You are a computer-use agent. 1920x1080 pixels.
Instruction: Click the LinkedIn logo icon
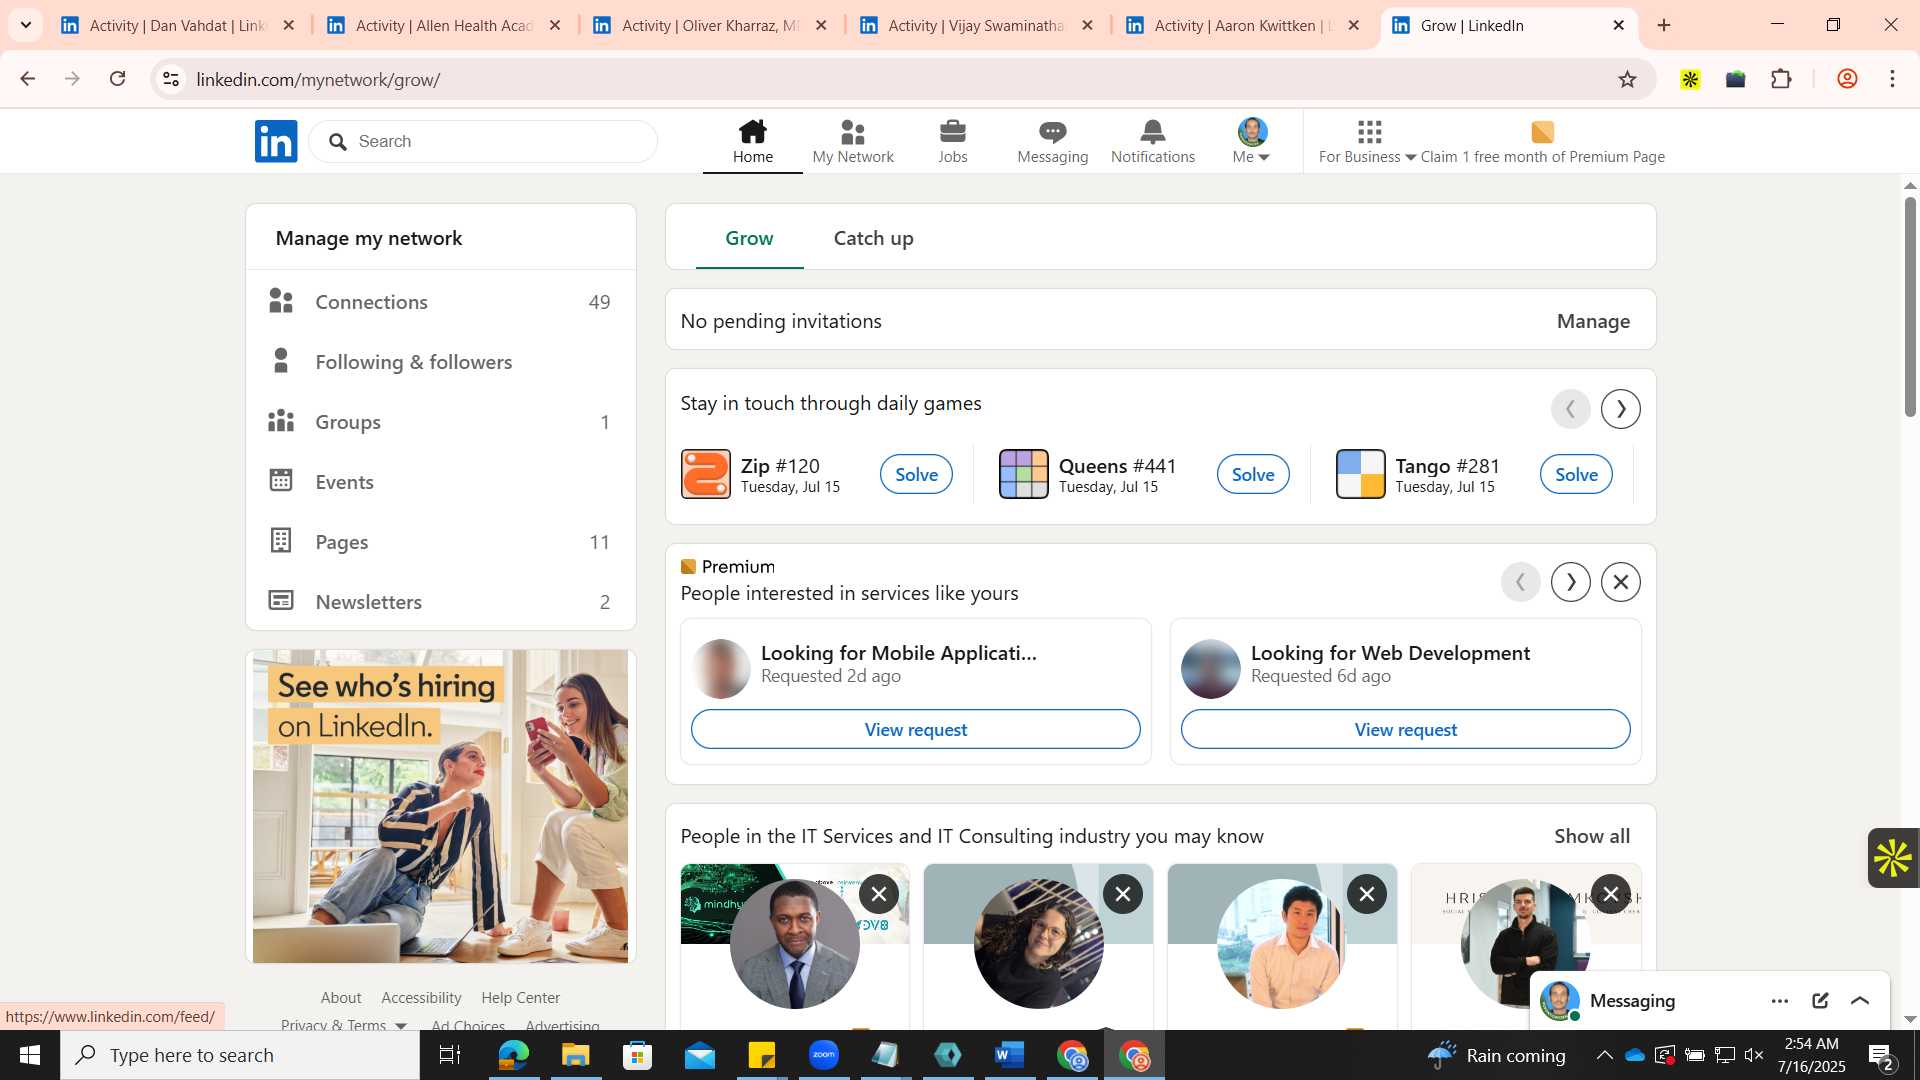[x=276, y=141]
